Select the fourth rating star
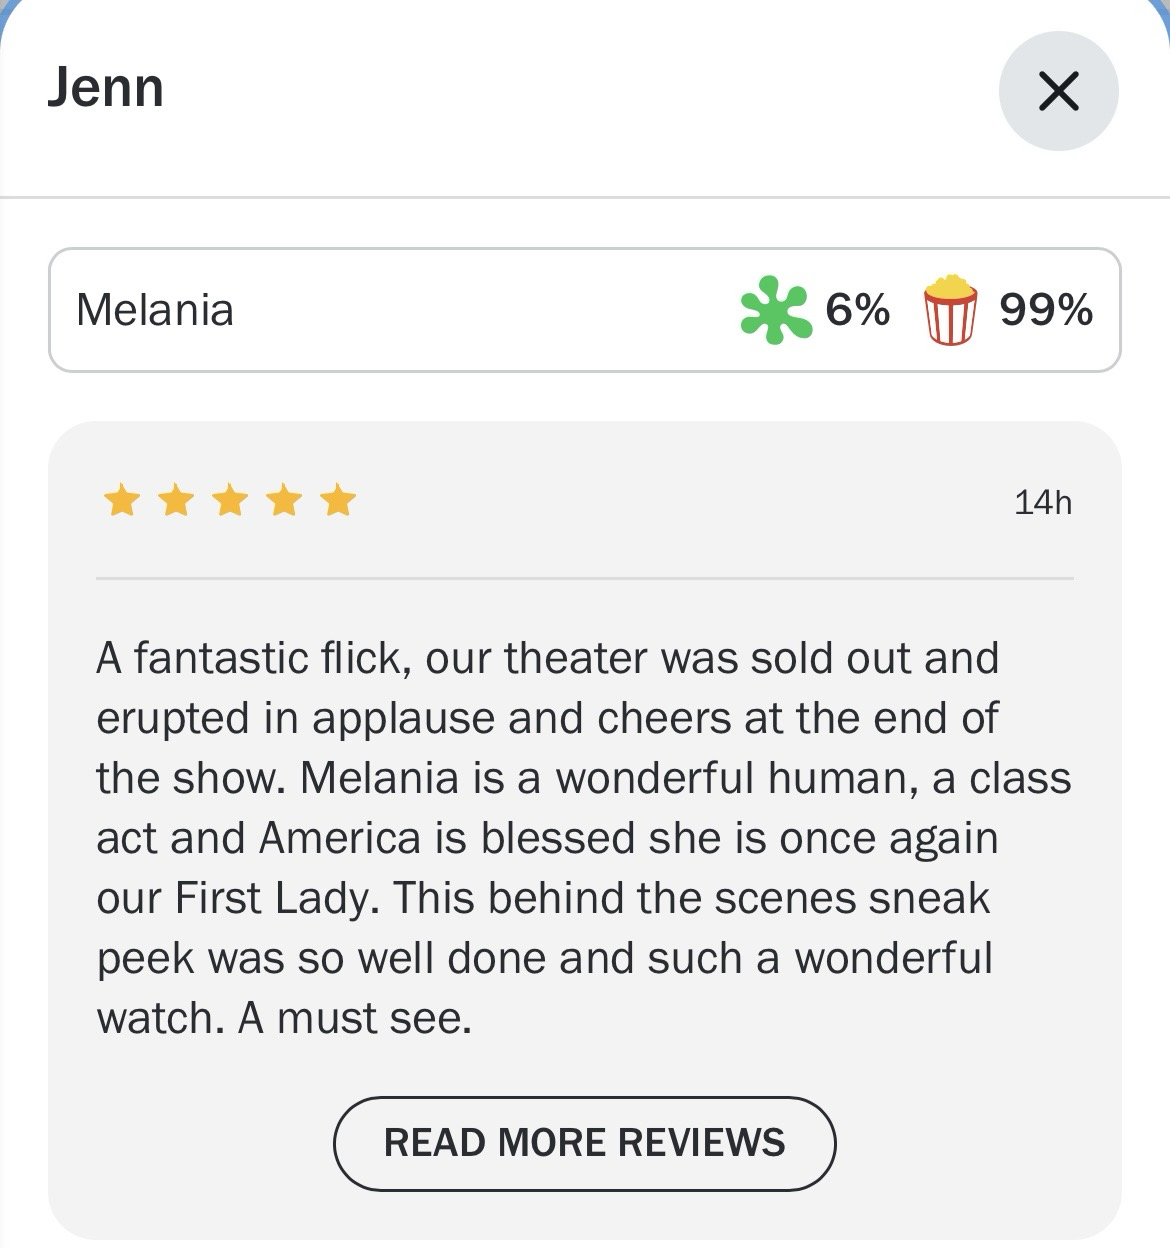The image size is (1170, 1248). (284, 500)
